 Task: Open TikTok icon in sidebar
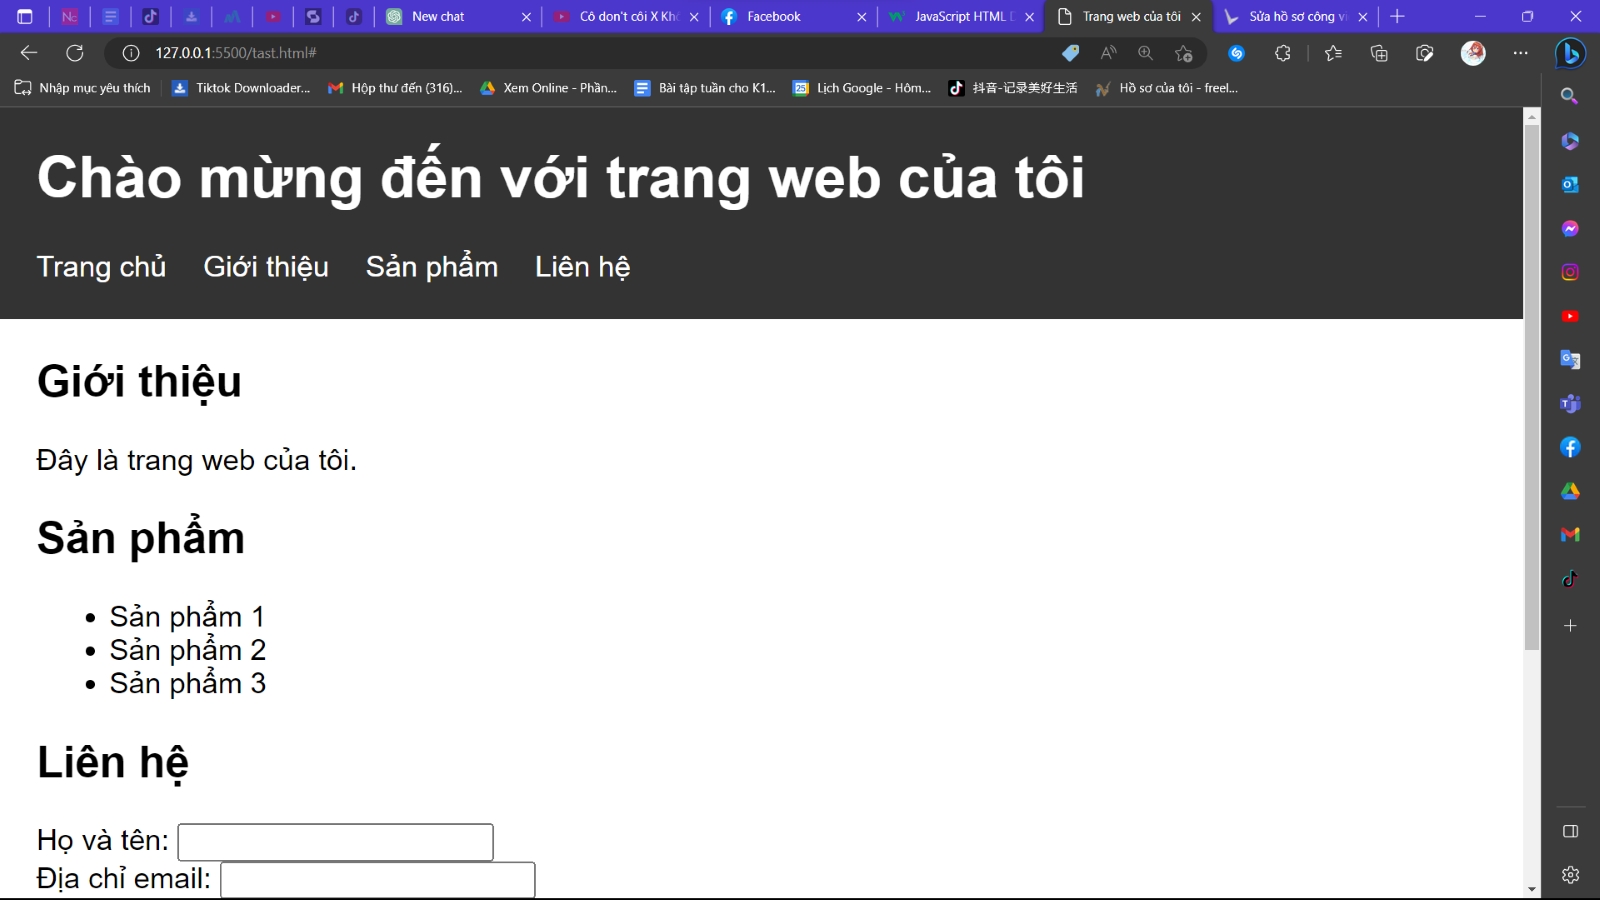coord(1570,578)
